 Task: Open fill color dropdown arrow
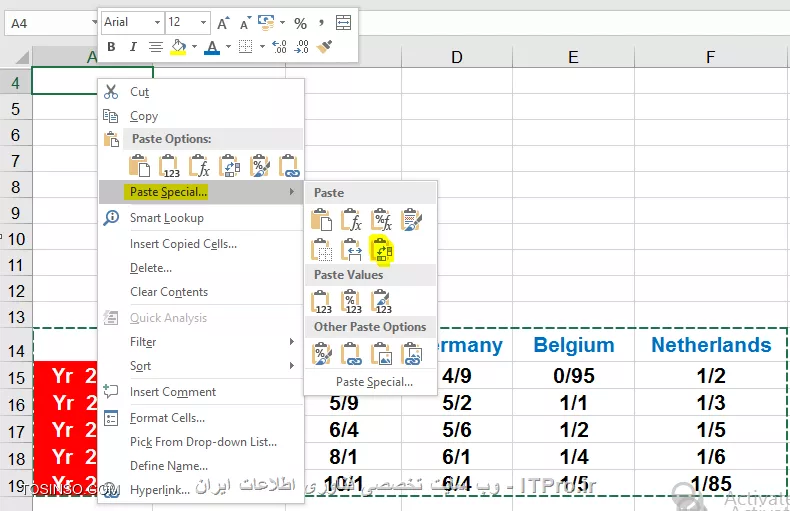point(194,47)
